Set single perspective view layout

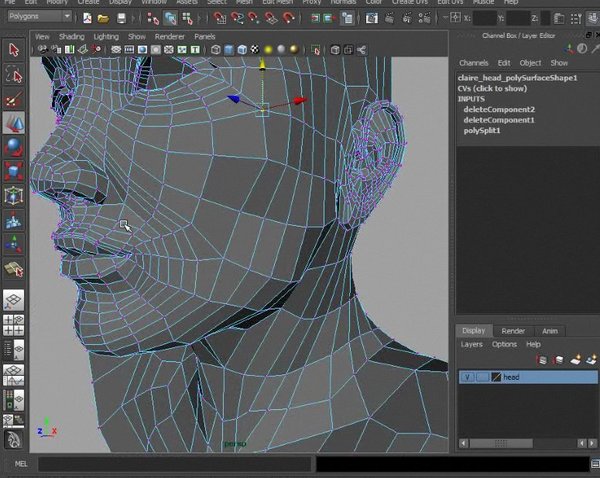click(x=14, y=300)
